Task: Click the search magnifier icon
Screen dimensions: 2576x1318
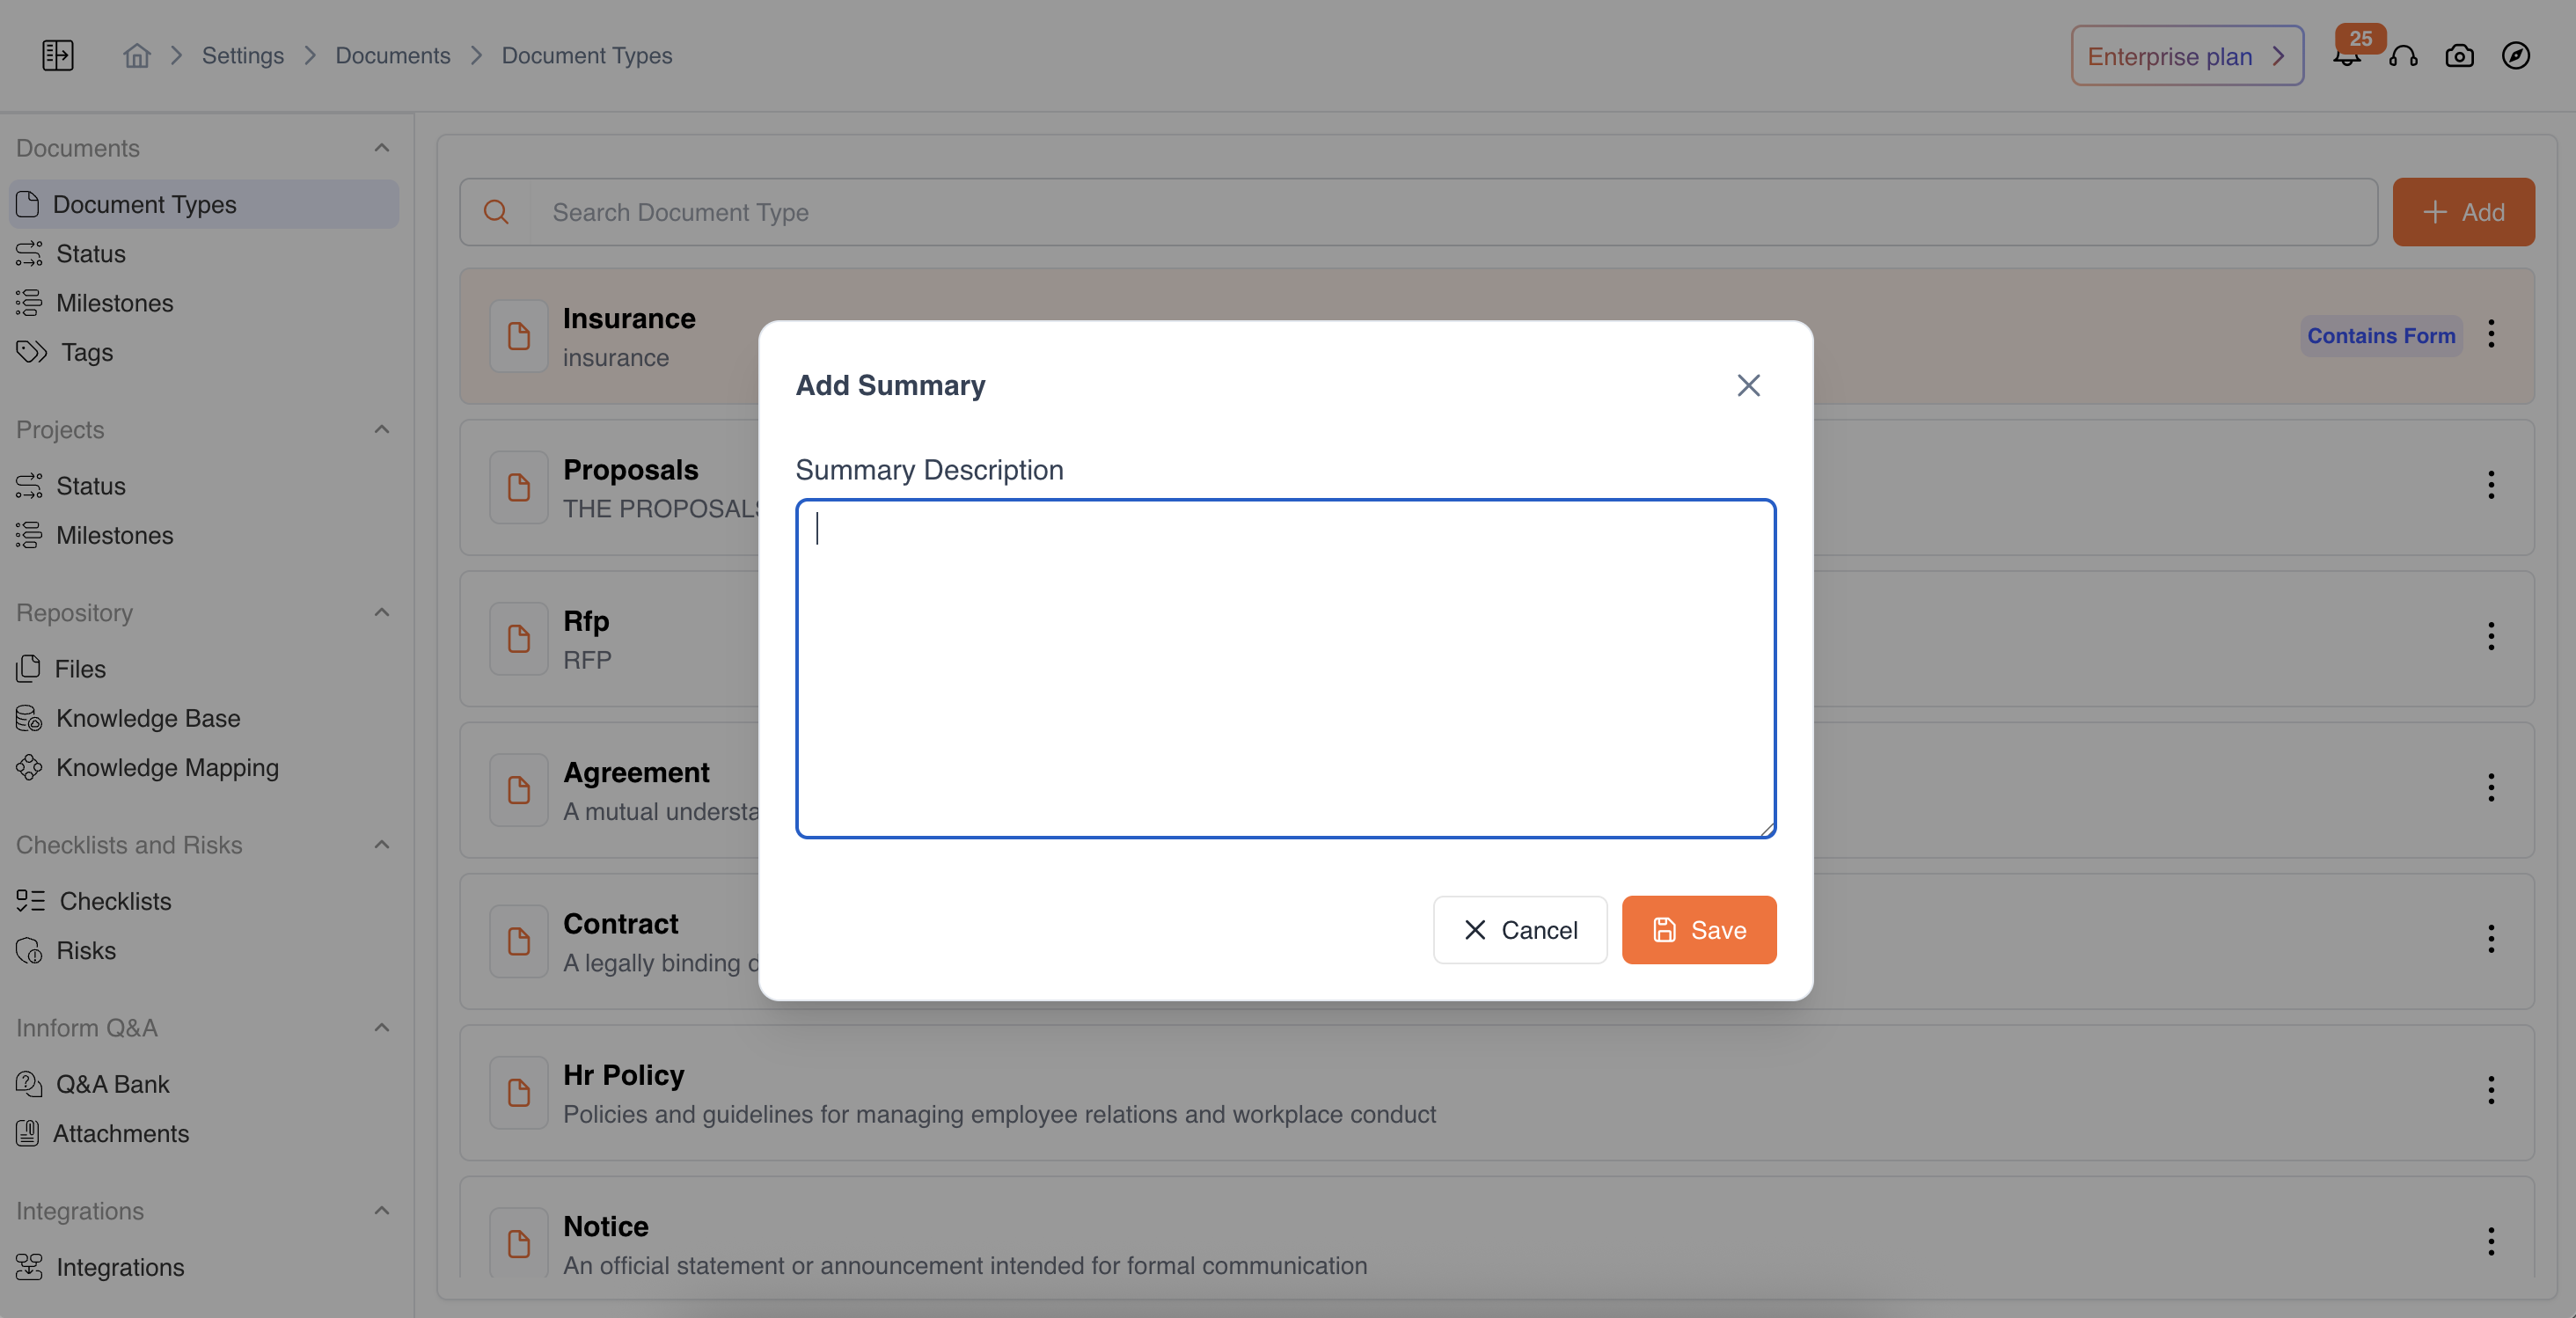Action: coord(496,212)
